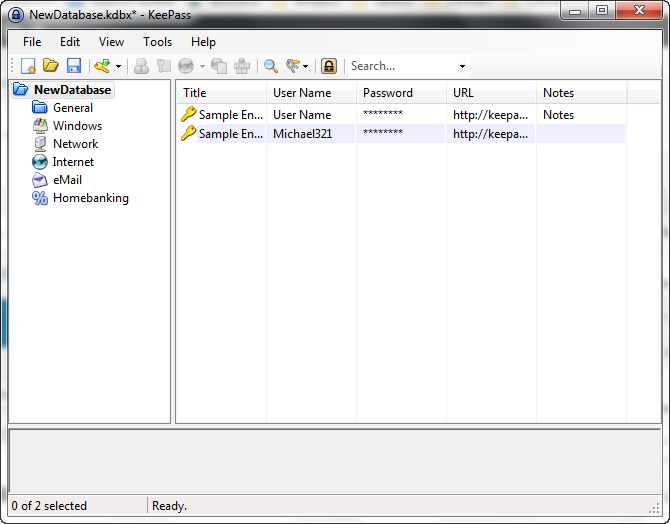Screen dimensions: 670x524
Task: Click in the Search text field
Action: (400, 66)
